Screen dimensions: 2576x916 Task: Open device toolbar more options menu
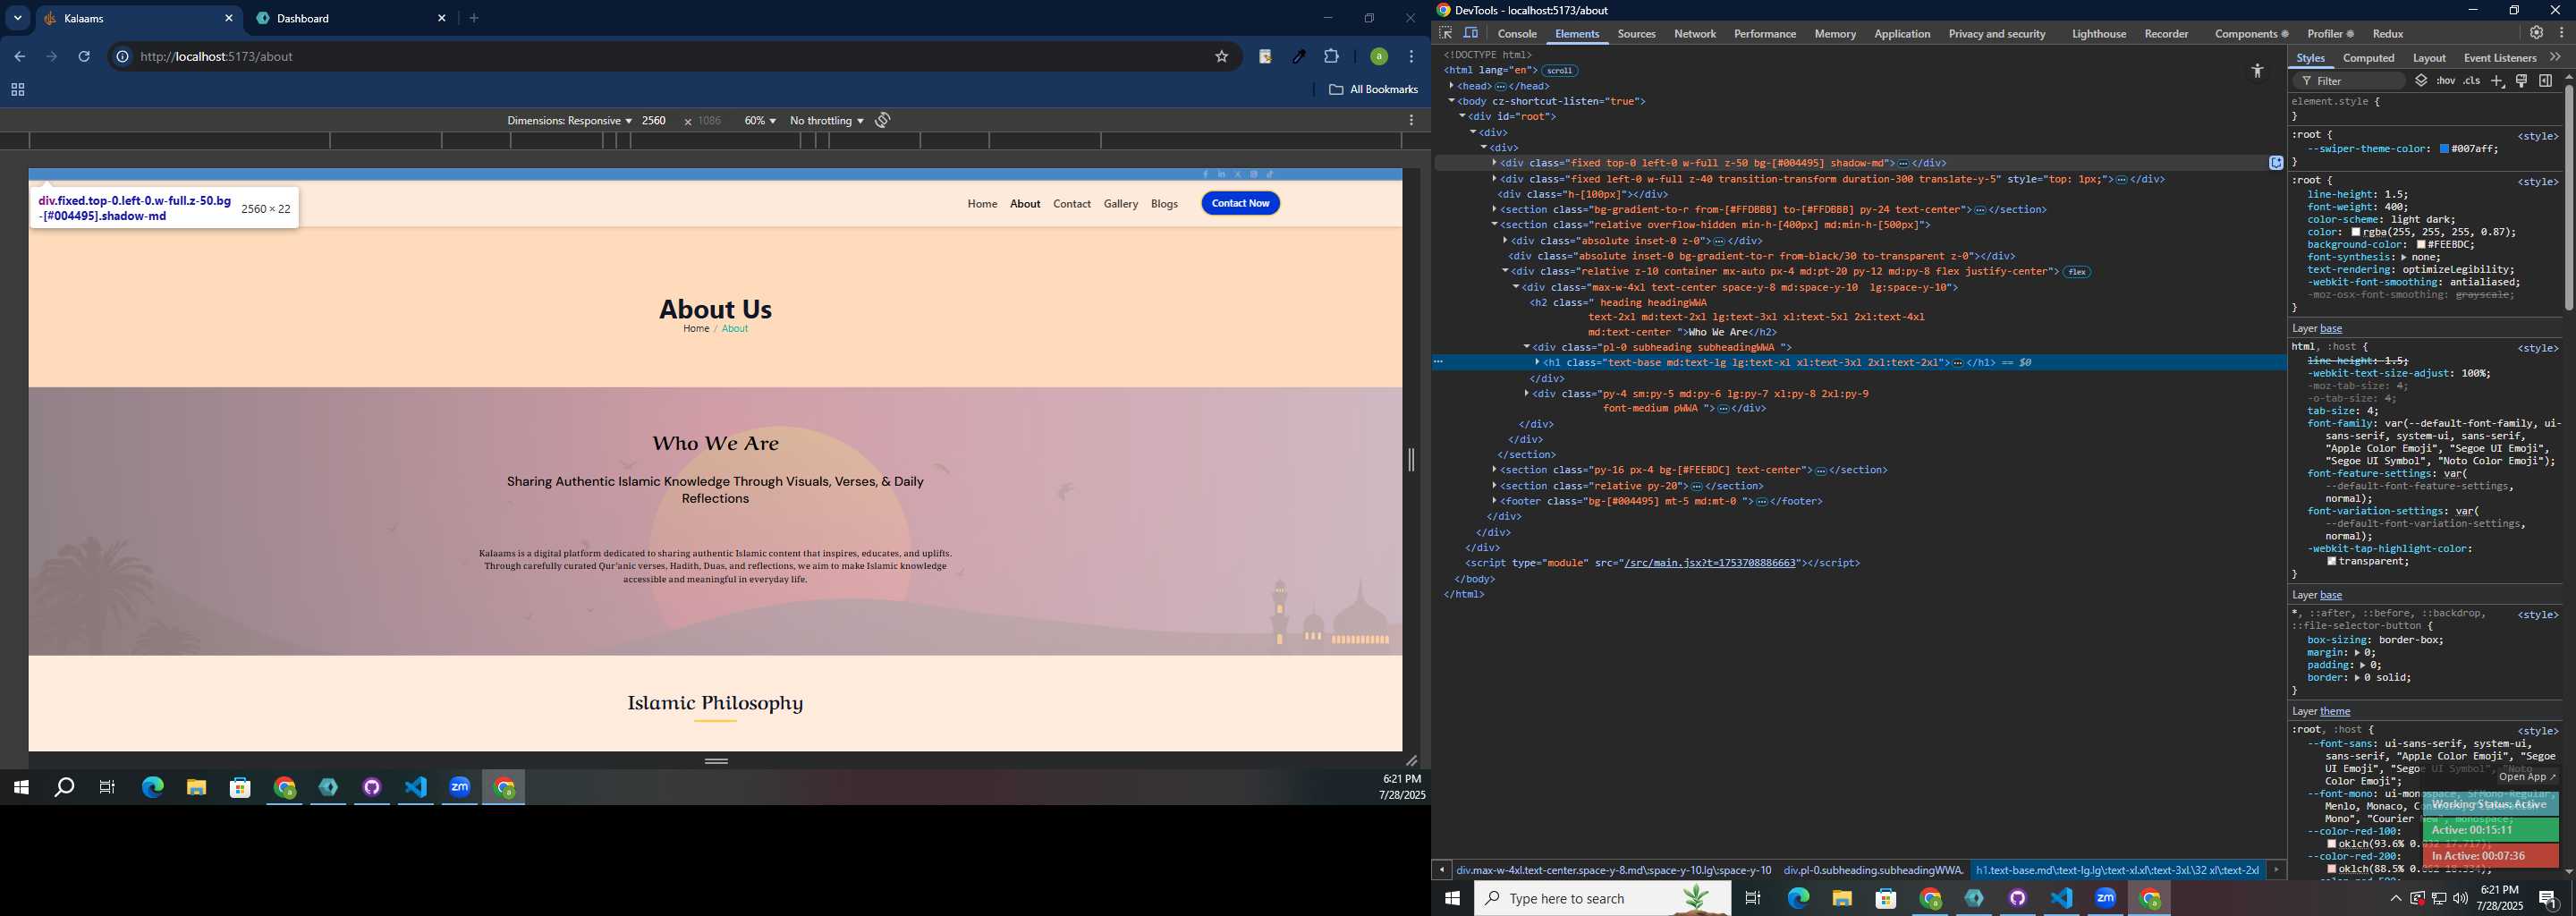(1411, 120)
